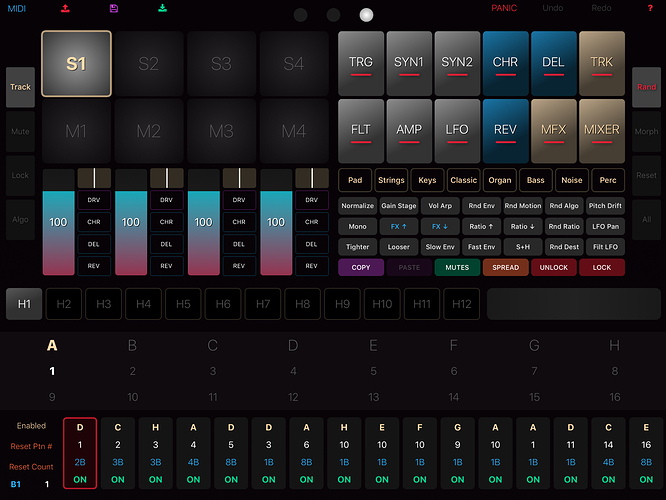Click Undo in the top bar

click(553, 8)
